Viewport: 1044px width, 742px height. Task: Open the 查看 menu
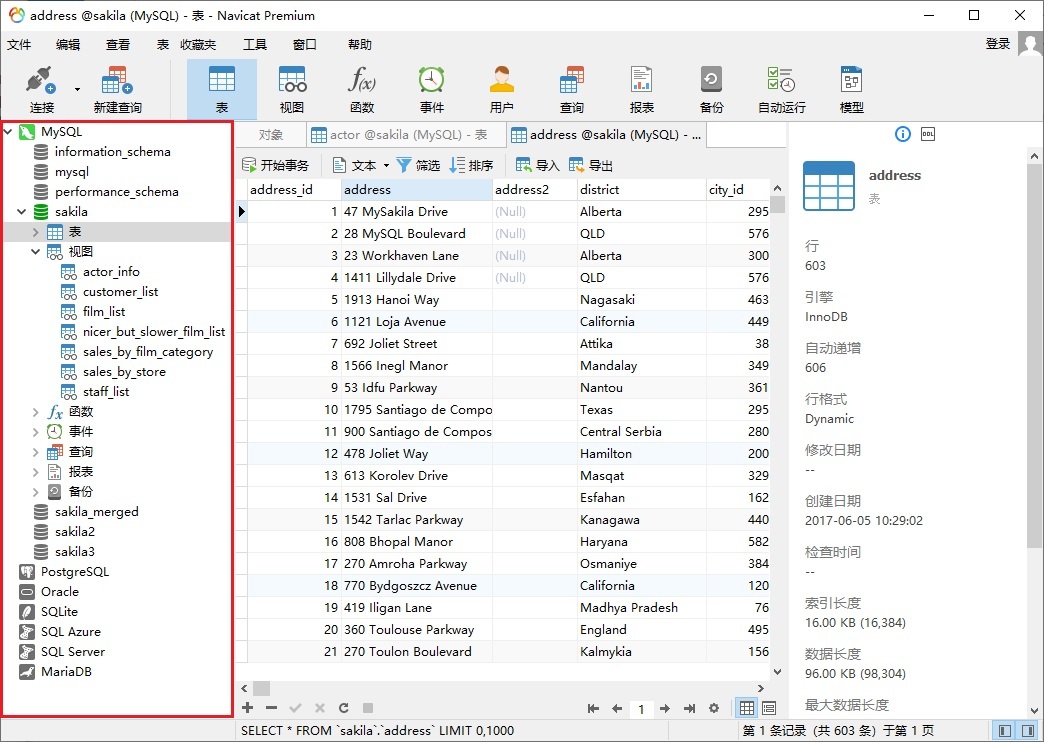pyautogui.click(x=118, y=45)
